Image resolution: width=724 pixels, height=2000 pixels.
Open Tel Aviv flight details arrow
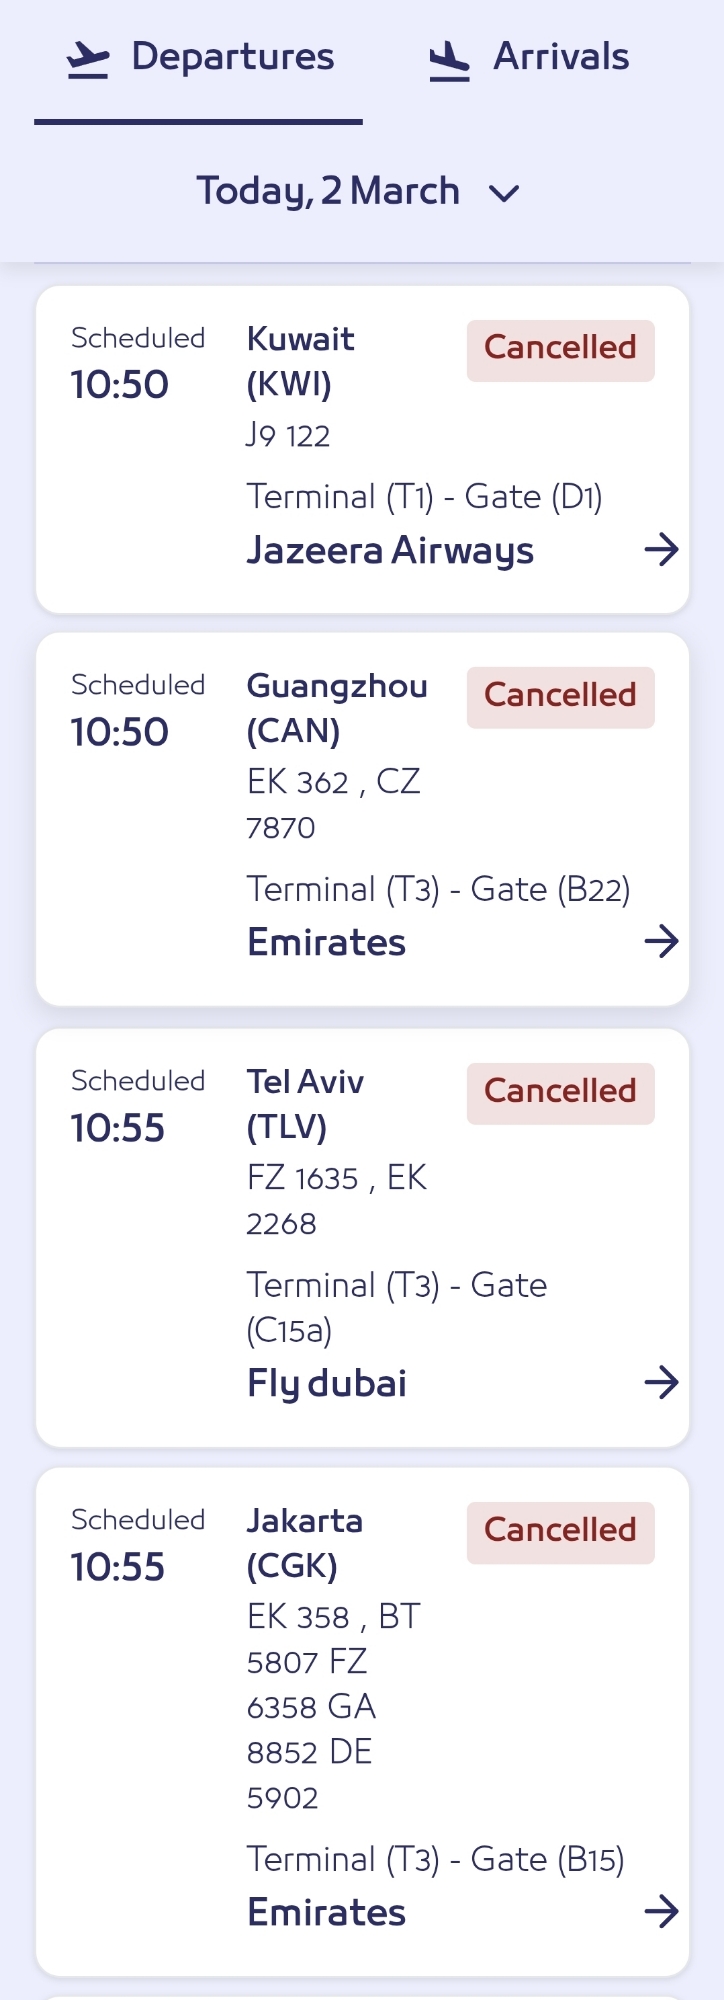point(661,1383)
